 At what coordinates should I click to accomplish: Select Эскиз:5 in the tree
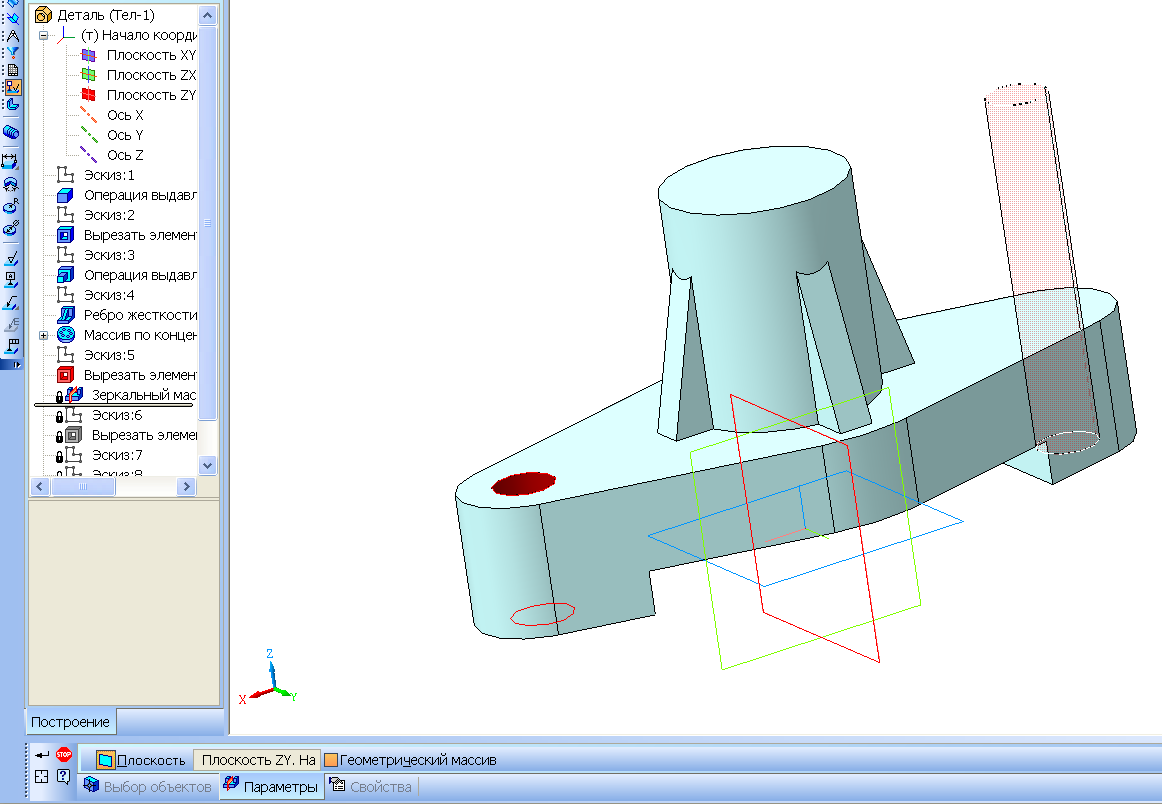[109, 355]
